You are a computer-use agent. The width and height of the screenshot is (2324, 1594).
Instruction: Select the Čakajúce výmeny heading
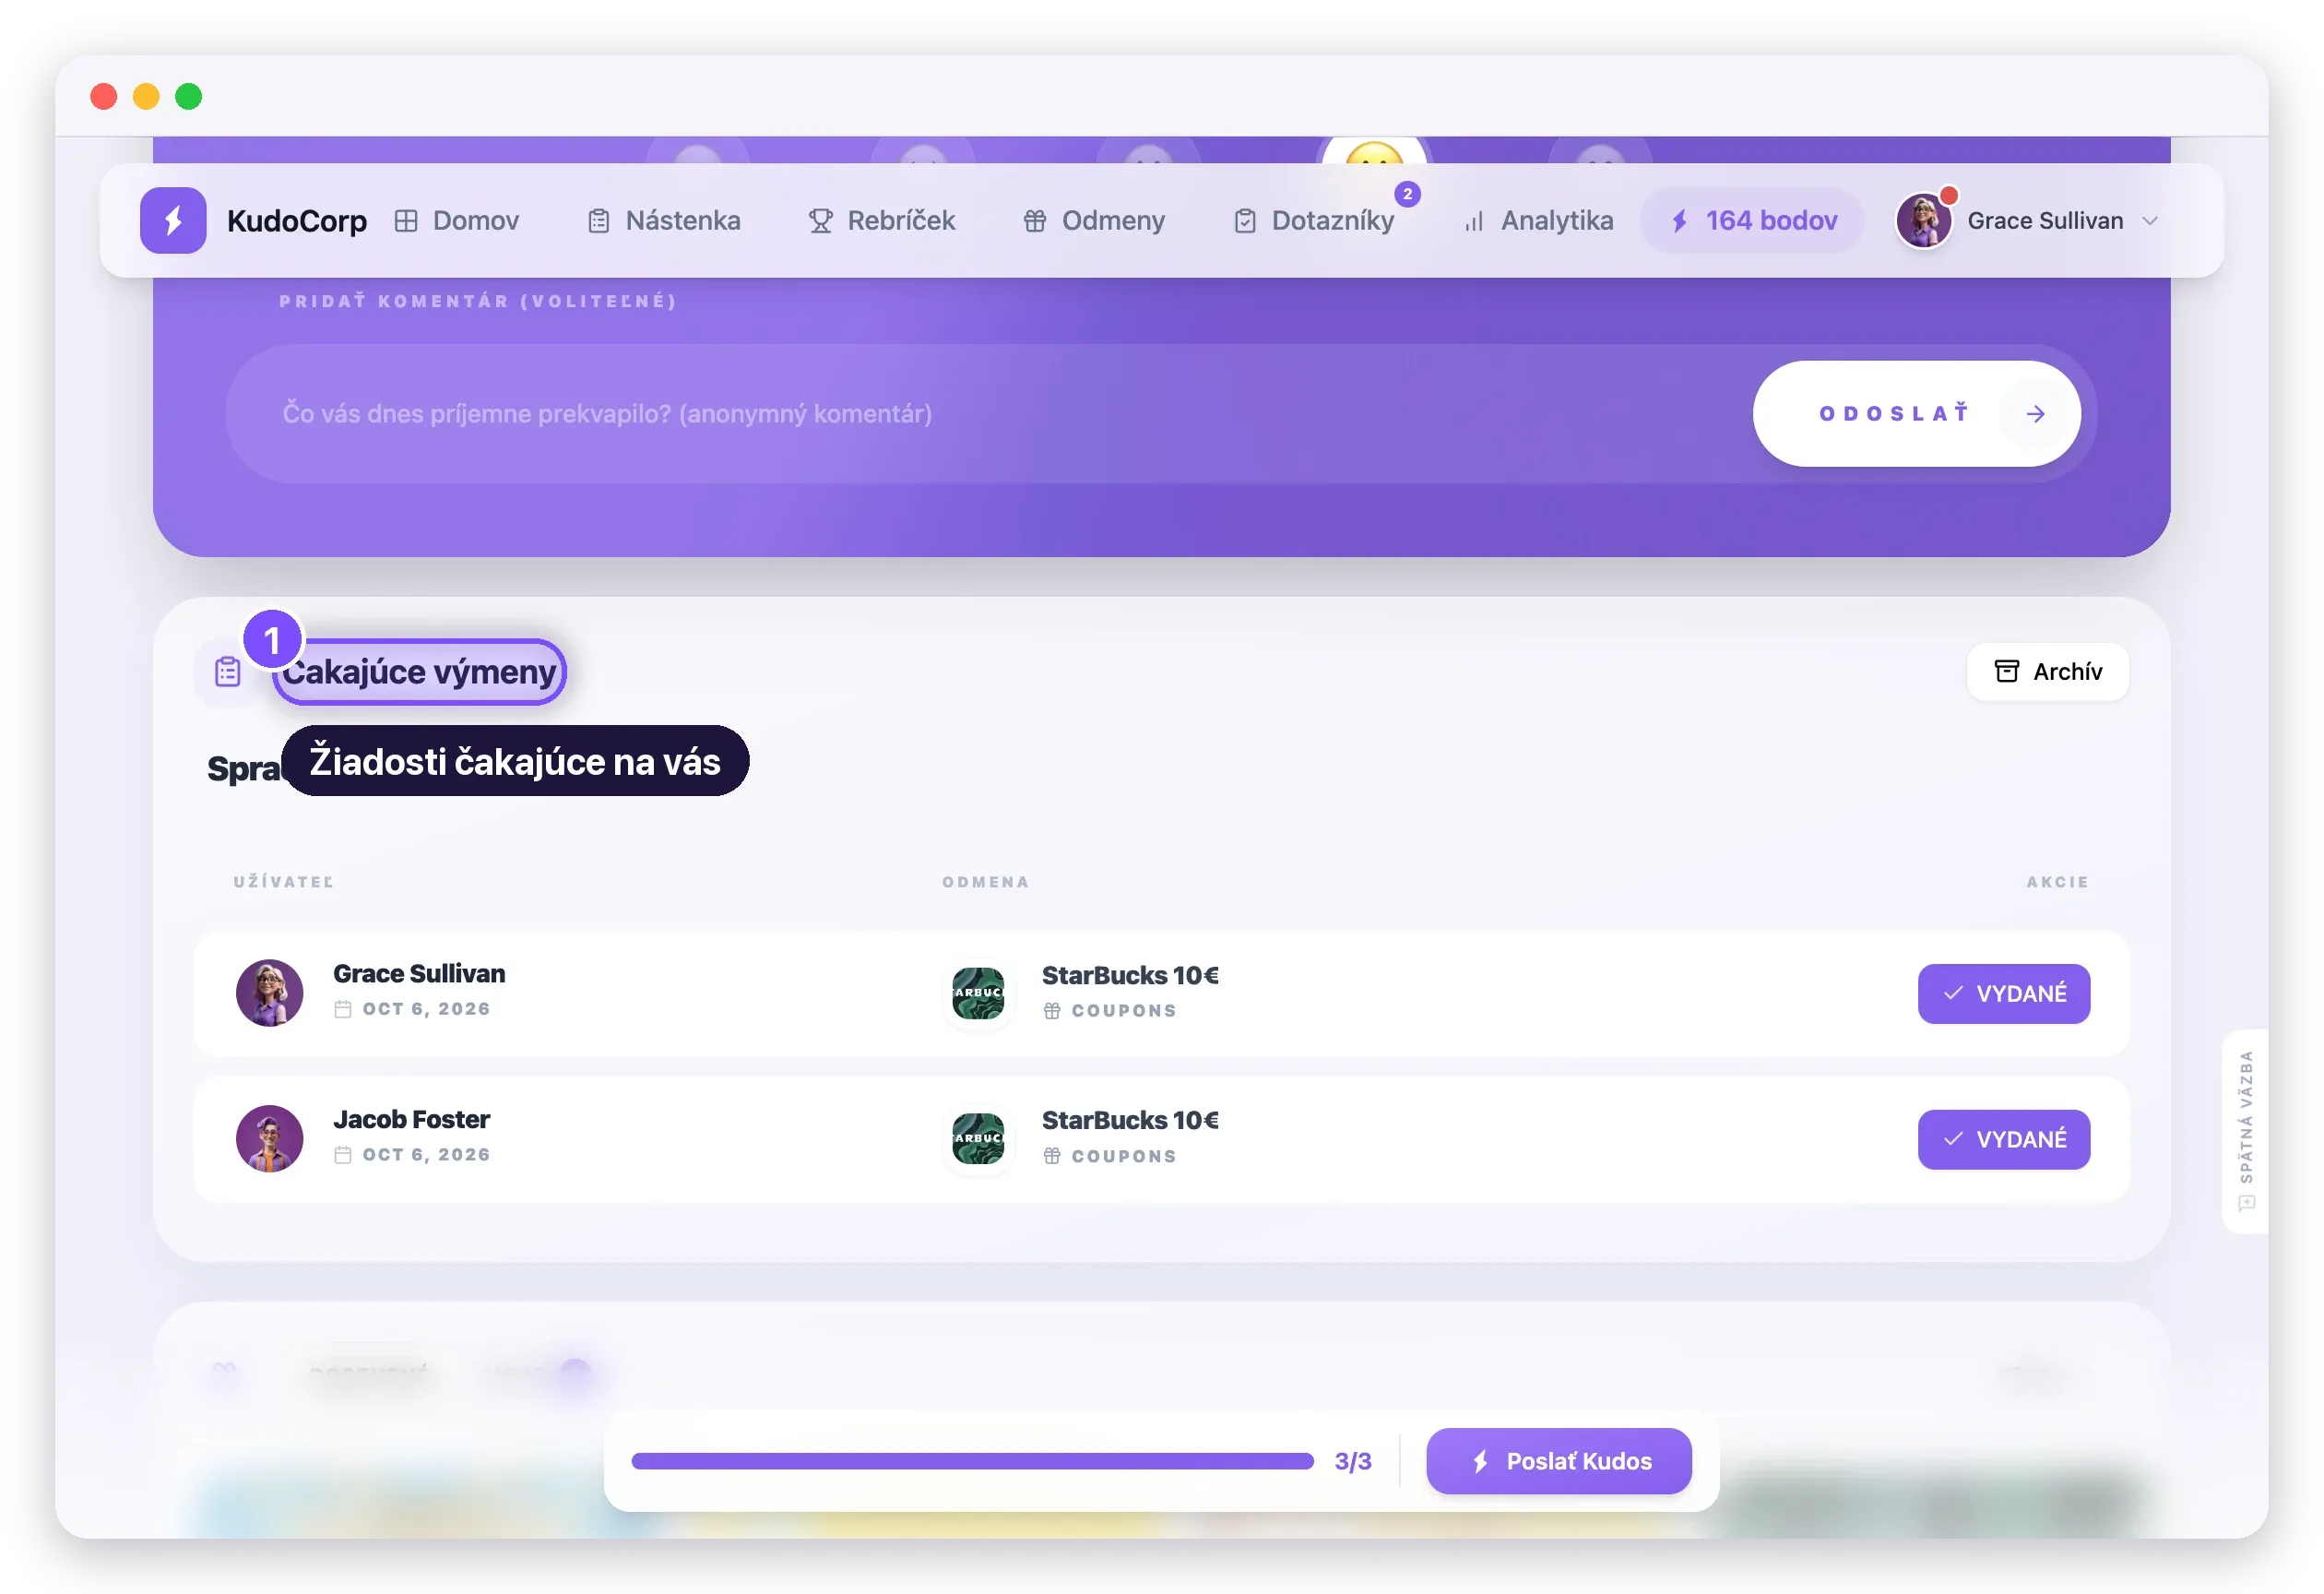pyautogui.click(x=420, y=671)
